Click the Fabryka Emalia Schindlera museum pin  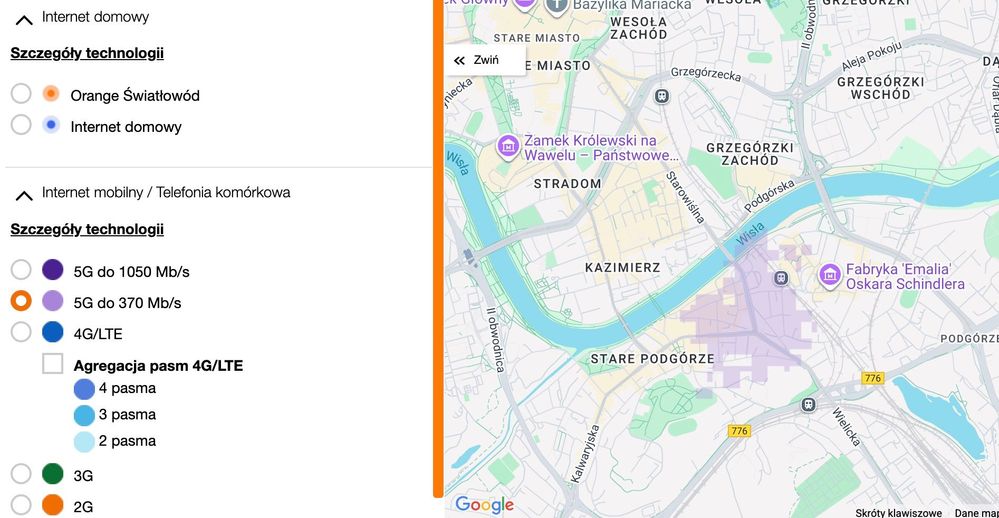(x=829, y=275)
